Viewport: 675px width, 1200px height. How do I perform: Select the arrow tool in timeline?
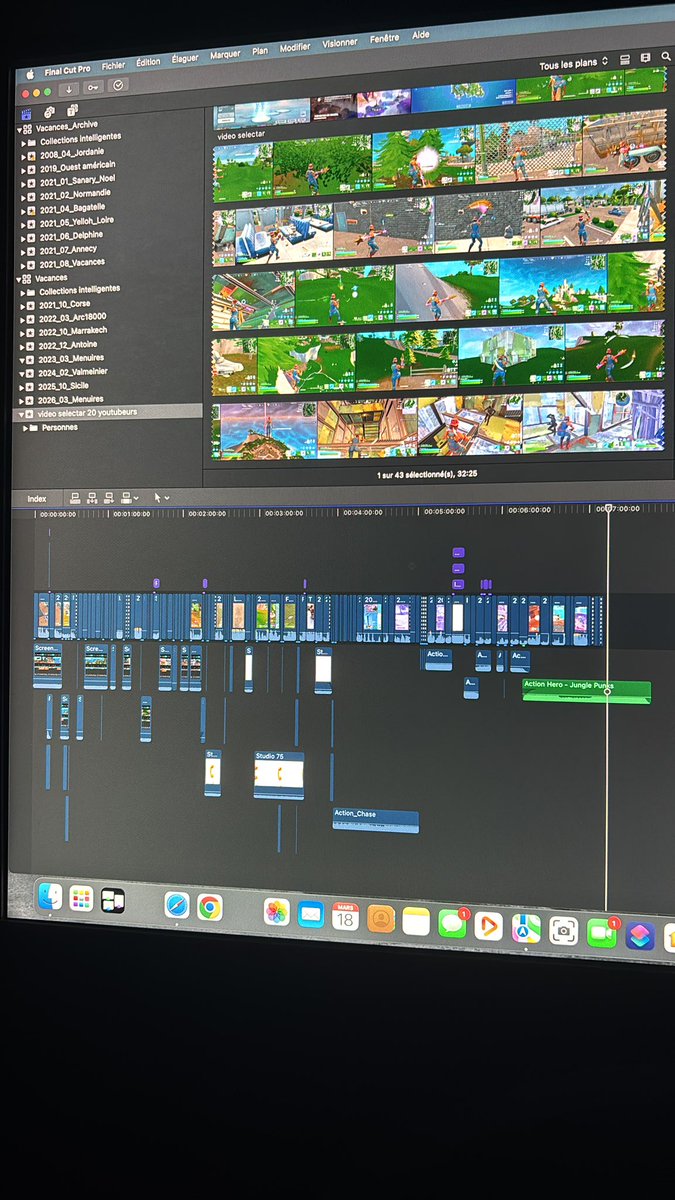[158, 497]
